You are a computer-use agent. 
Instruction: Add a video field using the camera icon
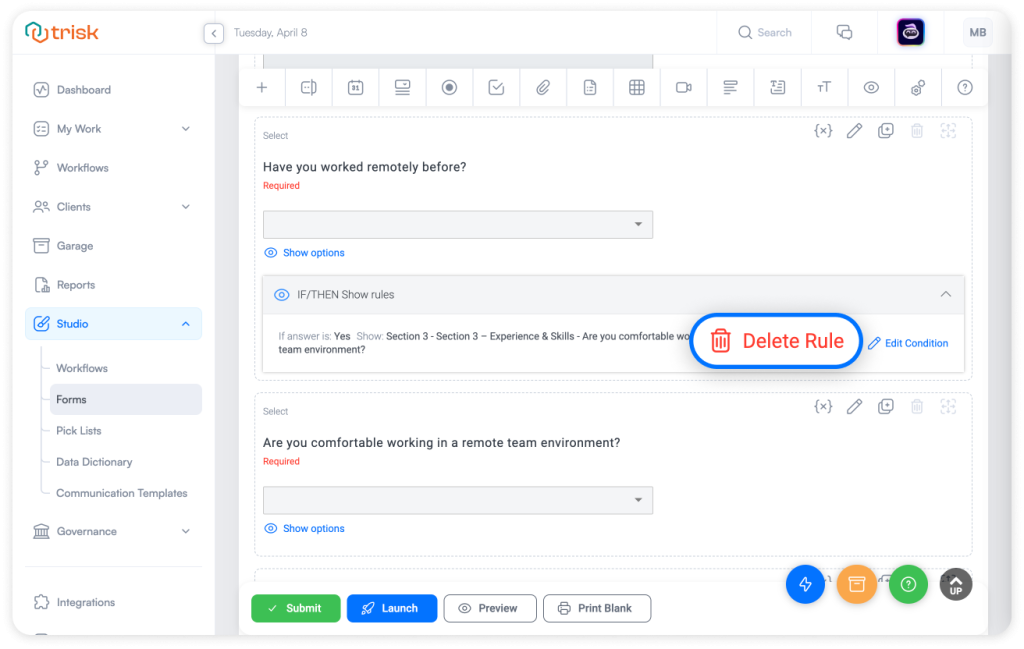[684, 88]
